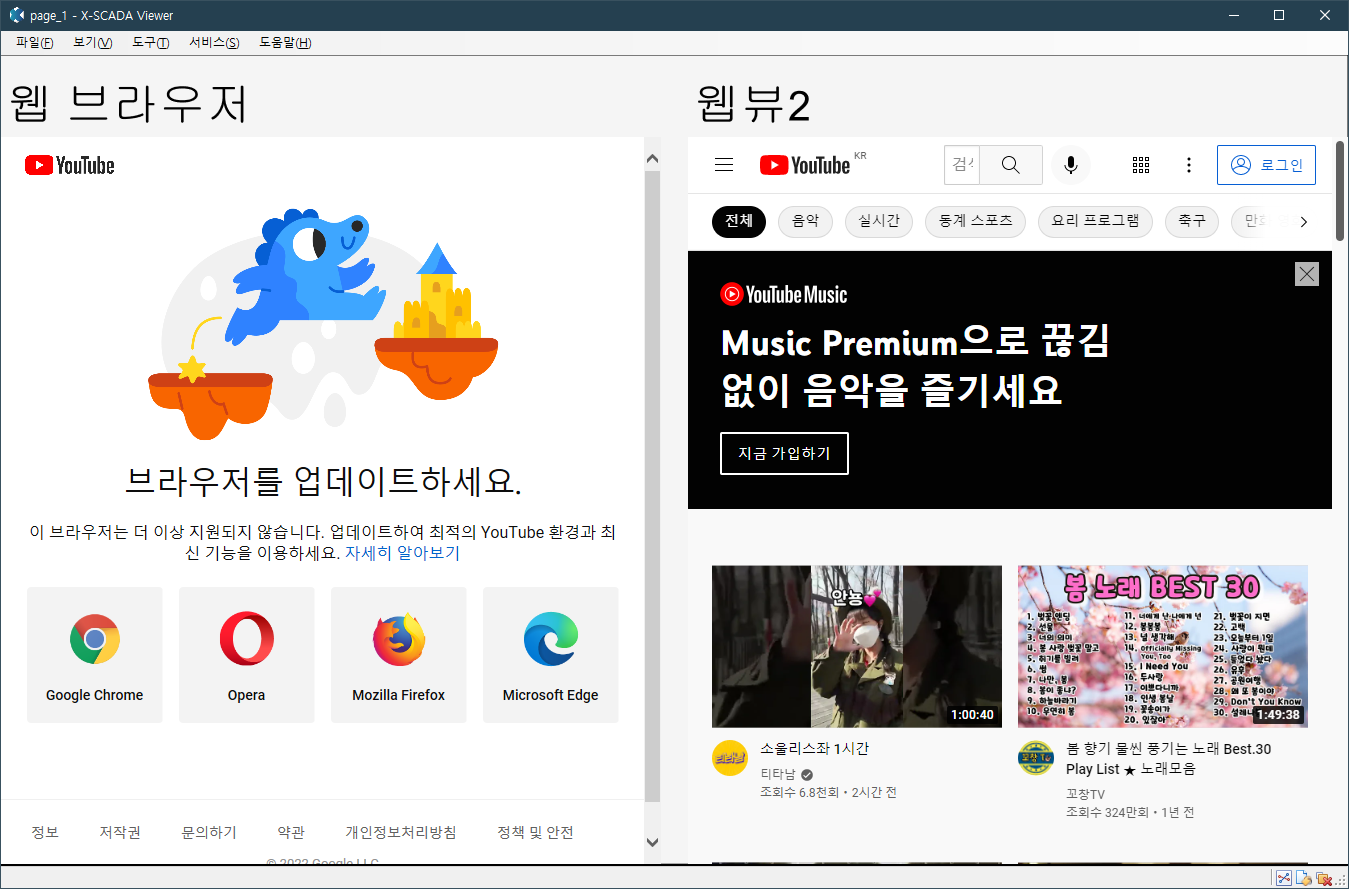Select the 실시간 filter chip

pos(879,221)
